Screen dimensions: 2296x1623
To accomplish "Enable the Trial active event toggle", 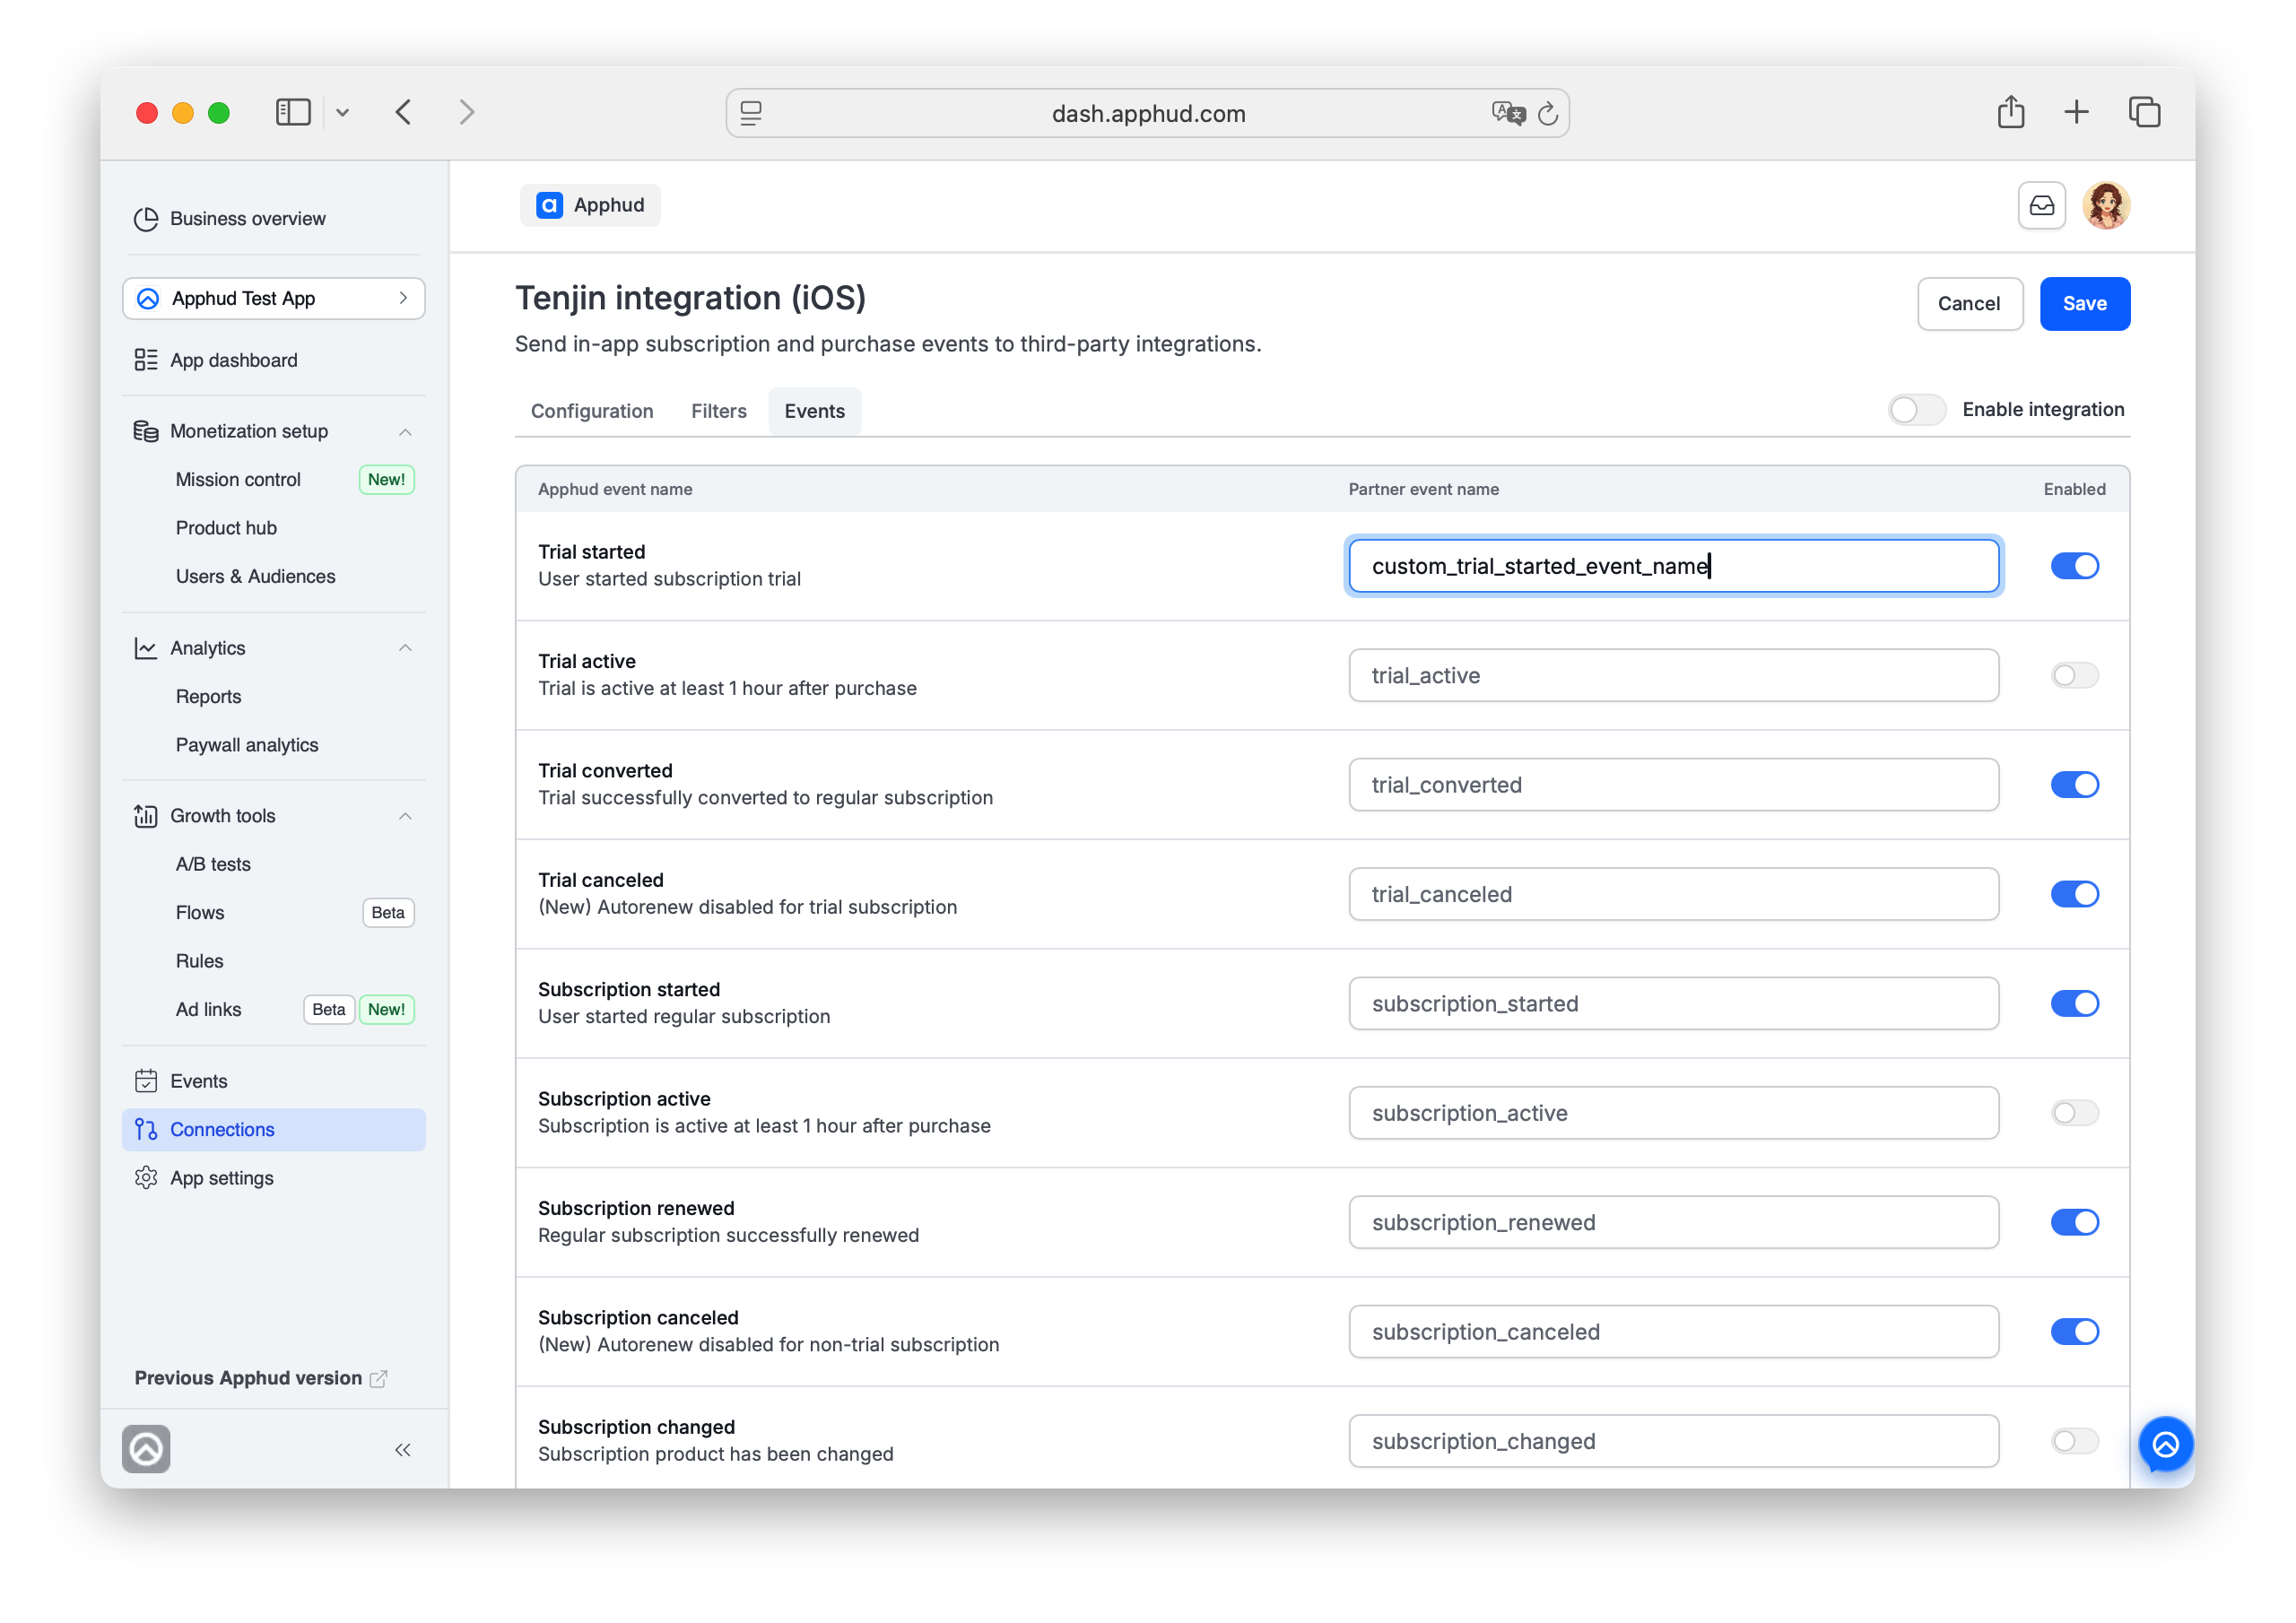I will [2074, 676].
